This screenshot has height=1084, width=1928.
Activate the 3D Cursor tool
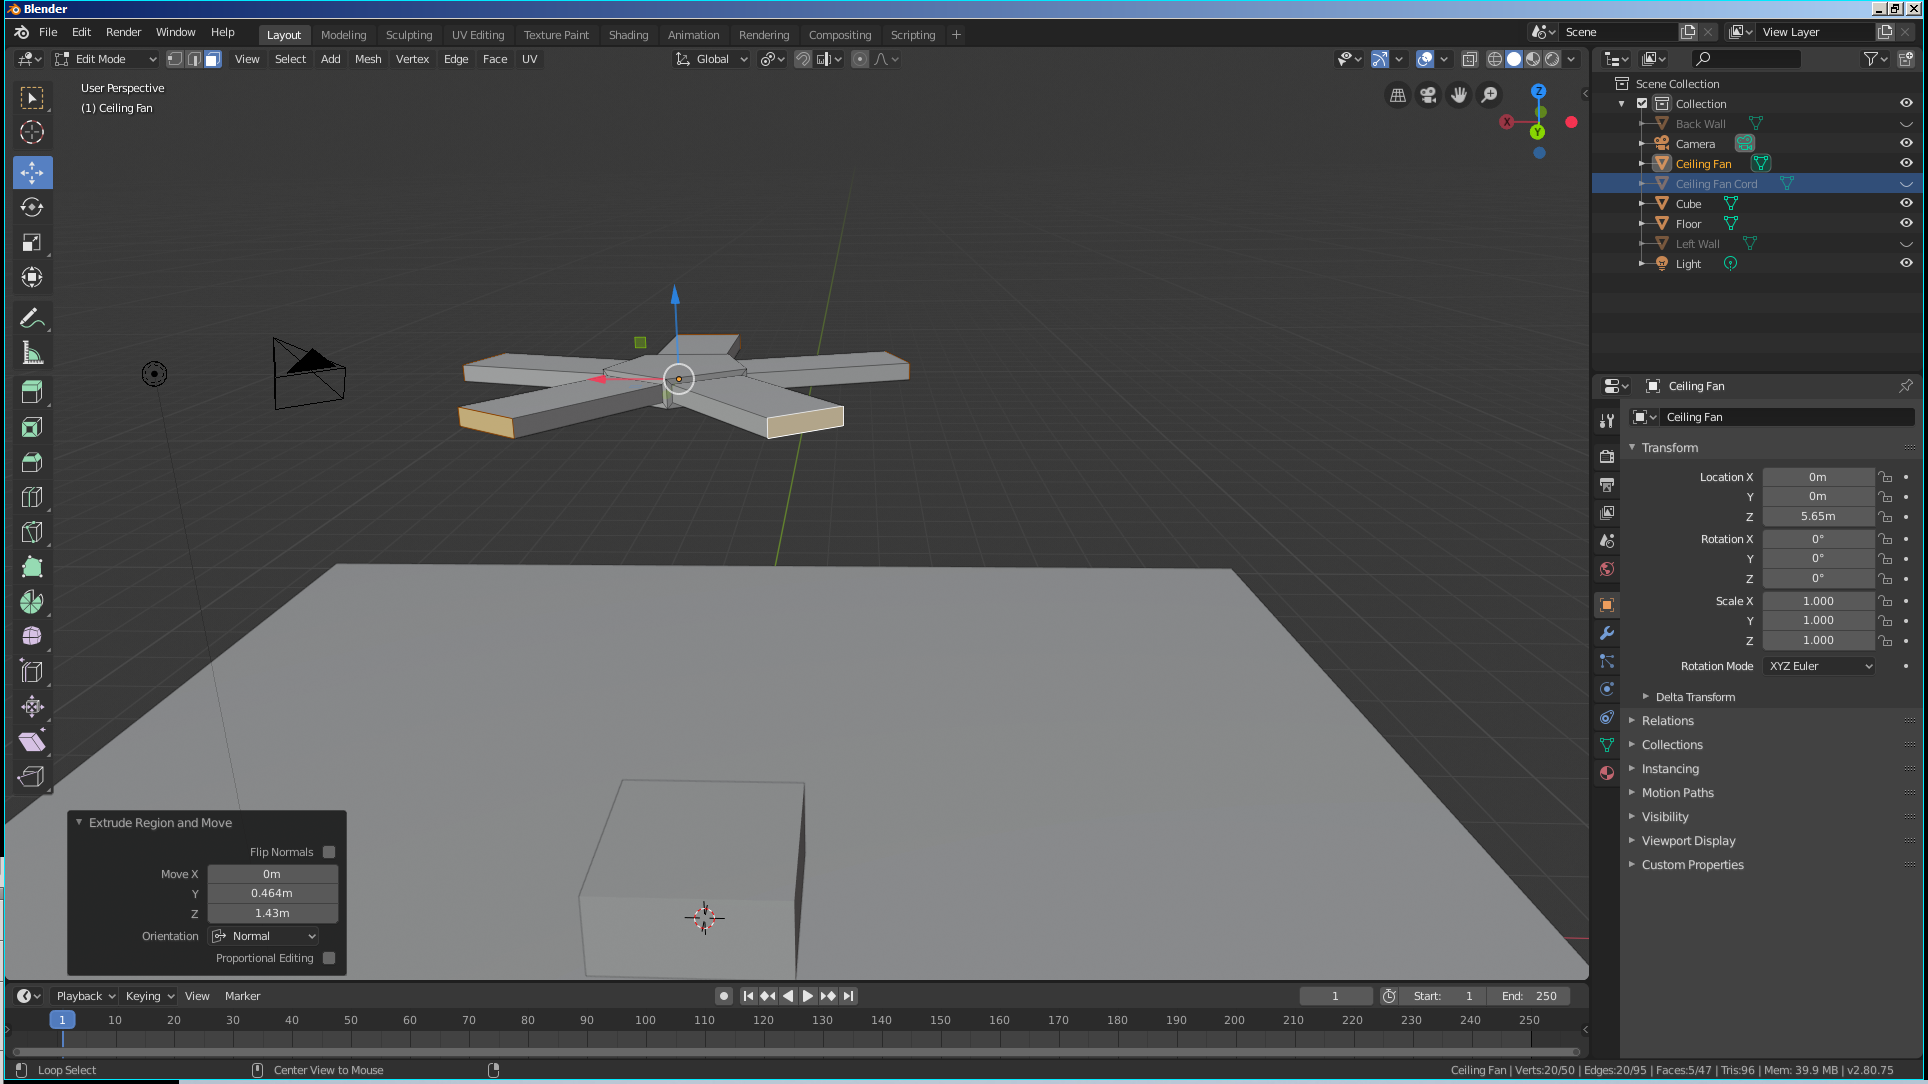click(x=32, y=132)
